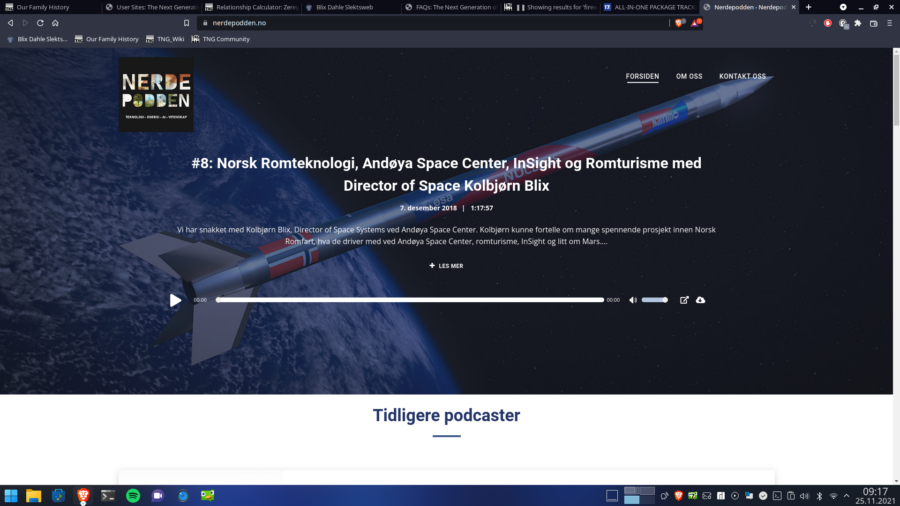Viewport: 900px width, 506px height.
Task: Download the episode via cloud icon
Action: click(x=700, y=300)
